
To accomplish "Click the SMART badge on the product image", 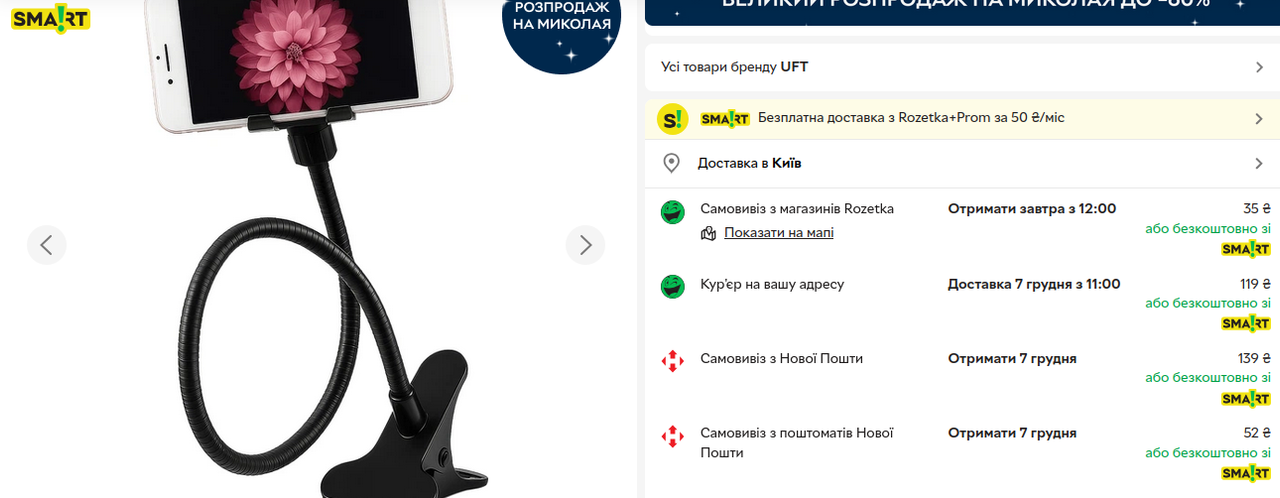I will pos(51,19).
